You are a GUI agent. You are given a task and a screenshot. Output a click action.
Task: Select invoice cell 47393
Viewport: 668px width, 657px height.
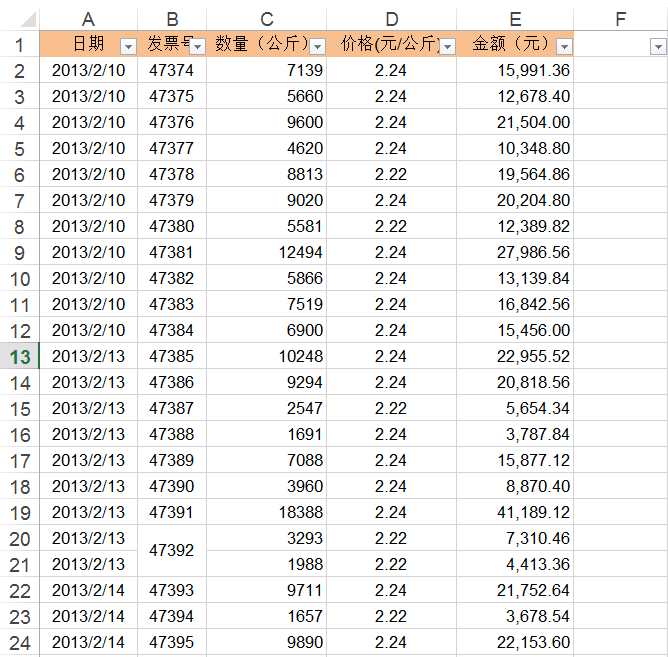(172, 590)
